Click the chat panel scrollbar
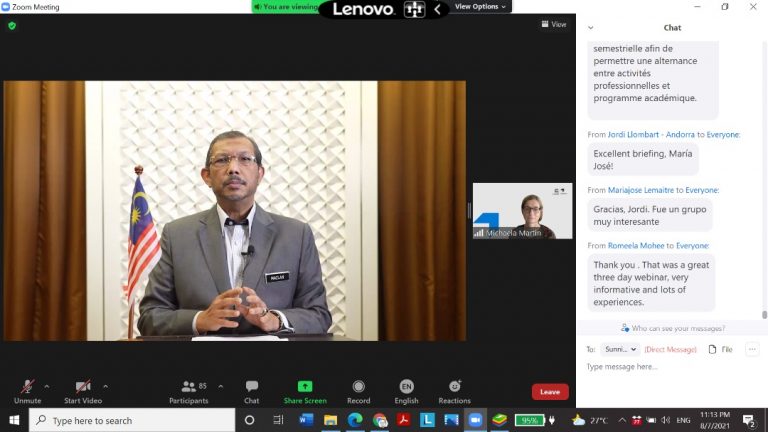 tap(764, 180)
